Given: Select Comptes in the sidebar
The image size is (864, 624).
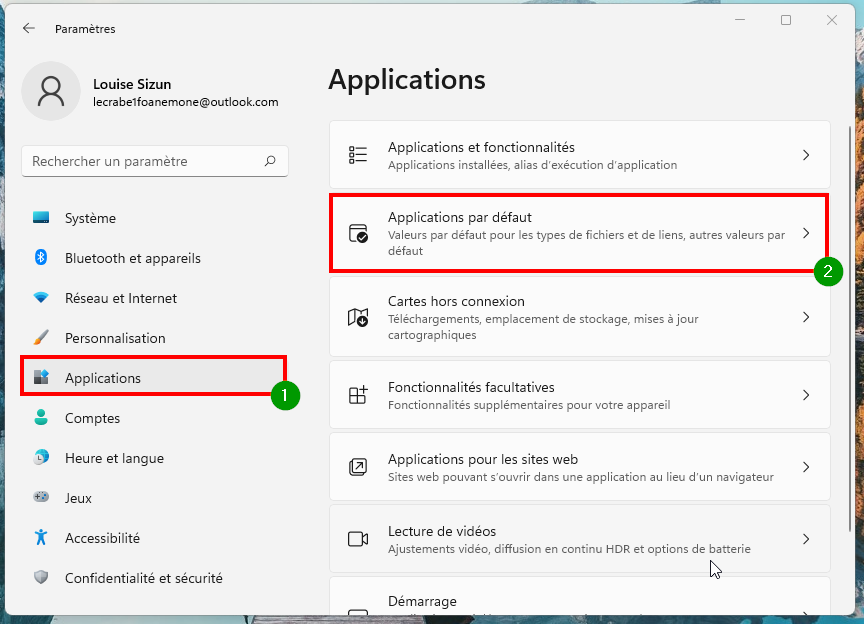Looking at the screenshot, I should tap(154, 418).
